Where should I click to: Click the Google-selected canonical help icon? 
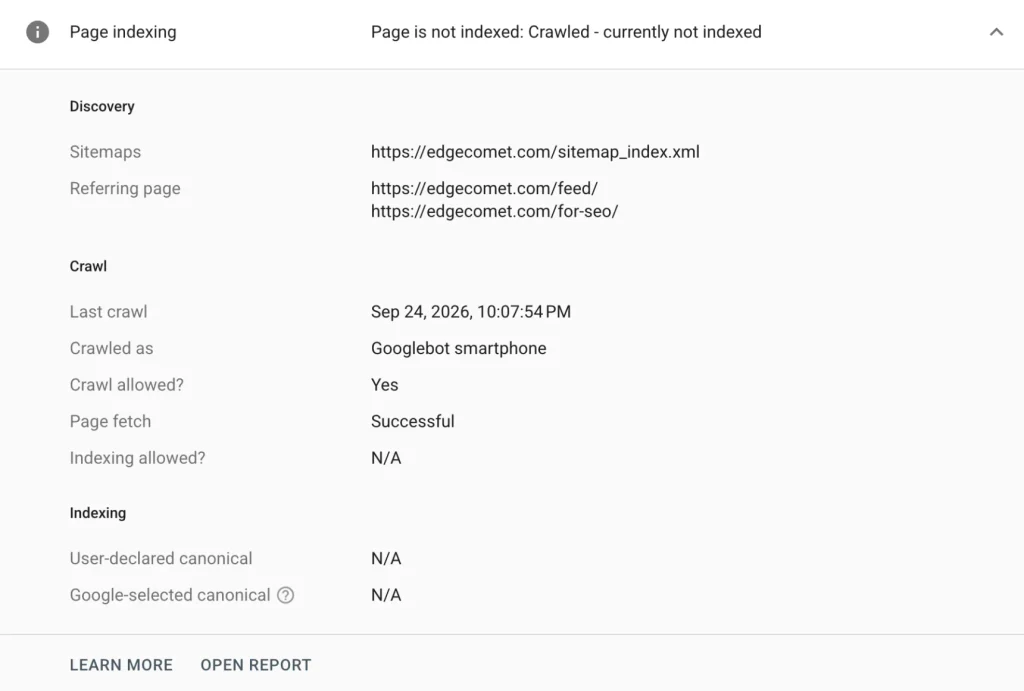[285, 595]
